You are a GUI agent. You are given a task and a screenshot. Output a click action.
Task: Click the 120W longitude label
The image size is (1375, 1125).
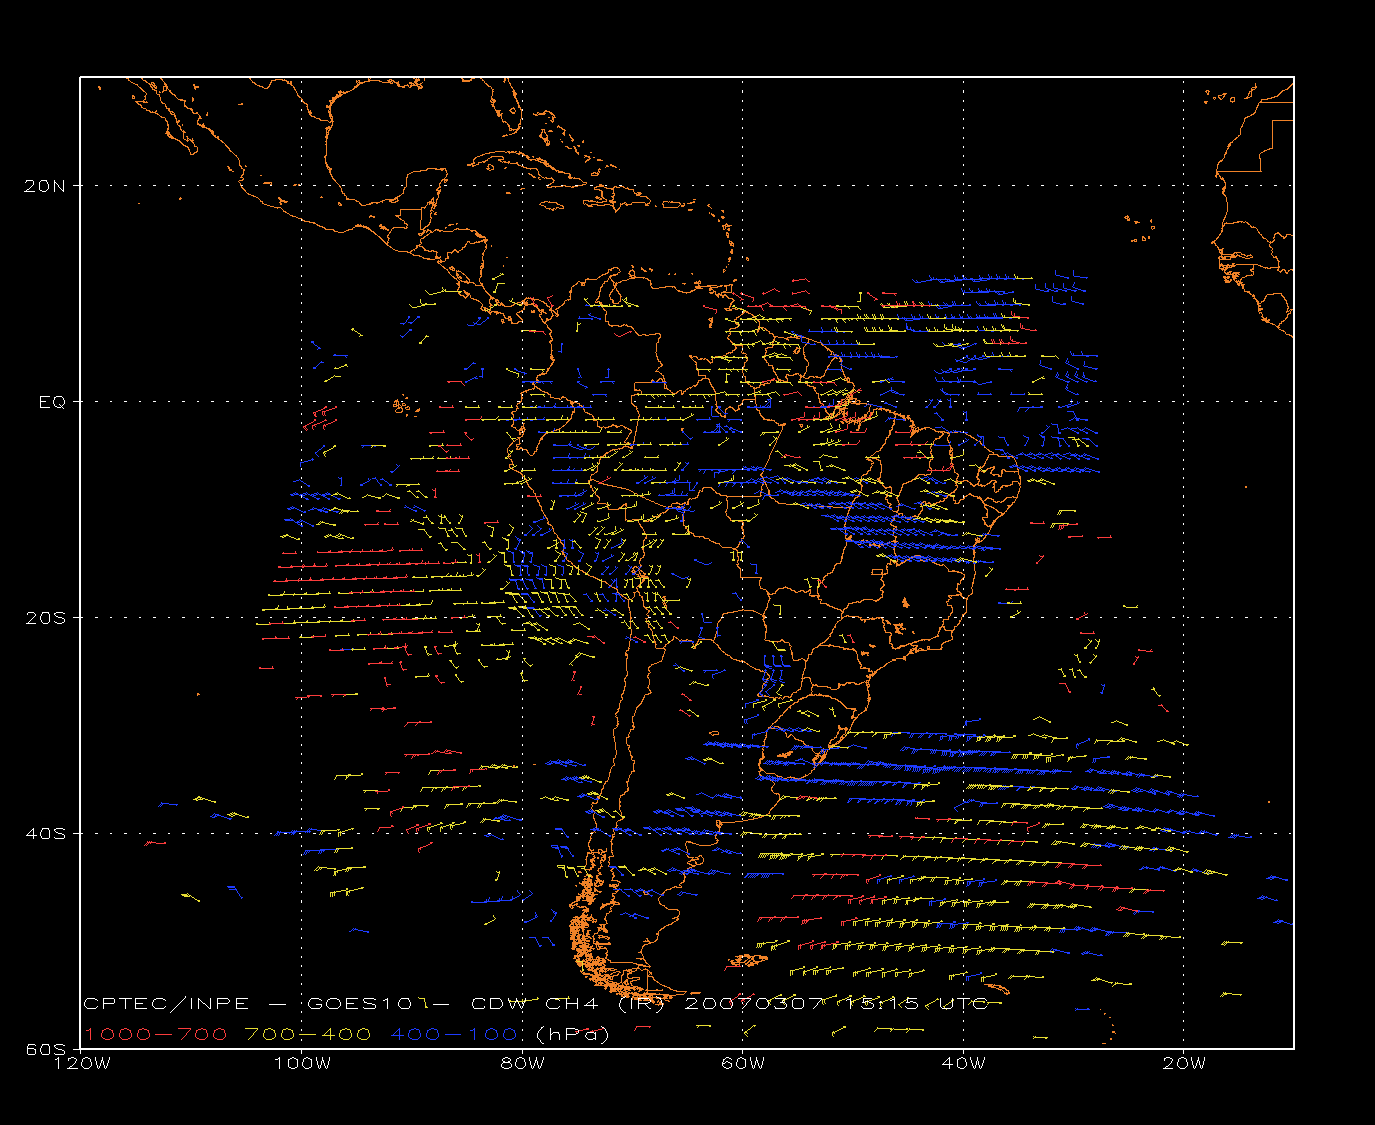pos(81,1063)
